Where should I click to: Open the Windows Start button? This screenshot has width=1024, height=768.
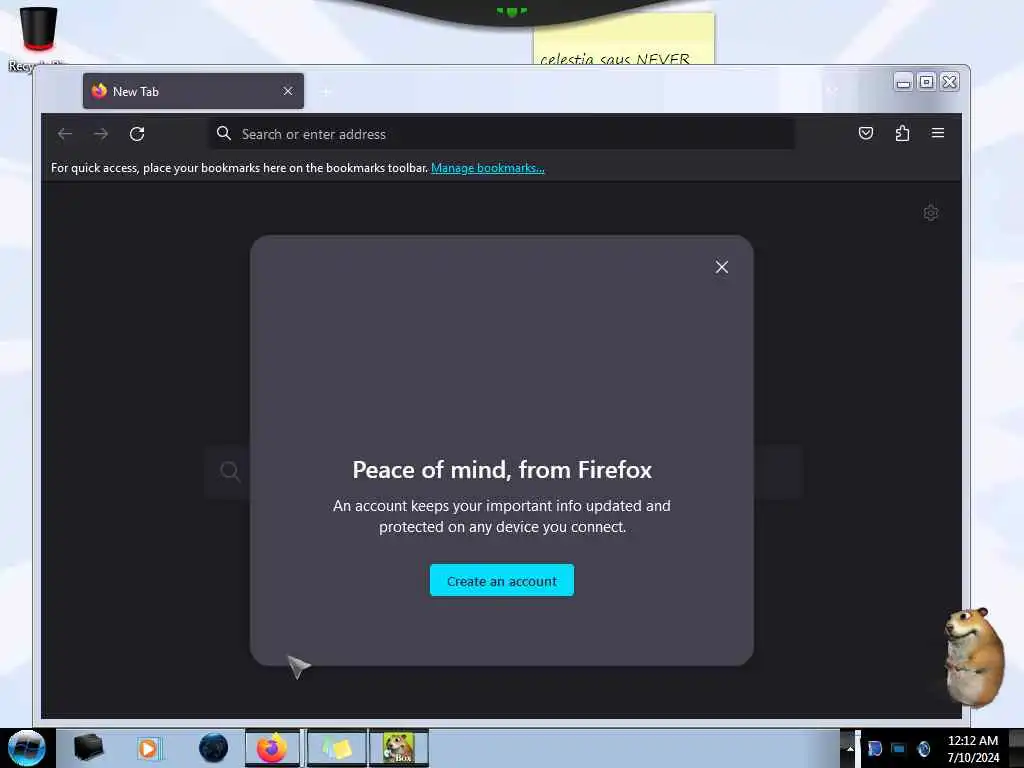(x=27, y=748)
